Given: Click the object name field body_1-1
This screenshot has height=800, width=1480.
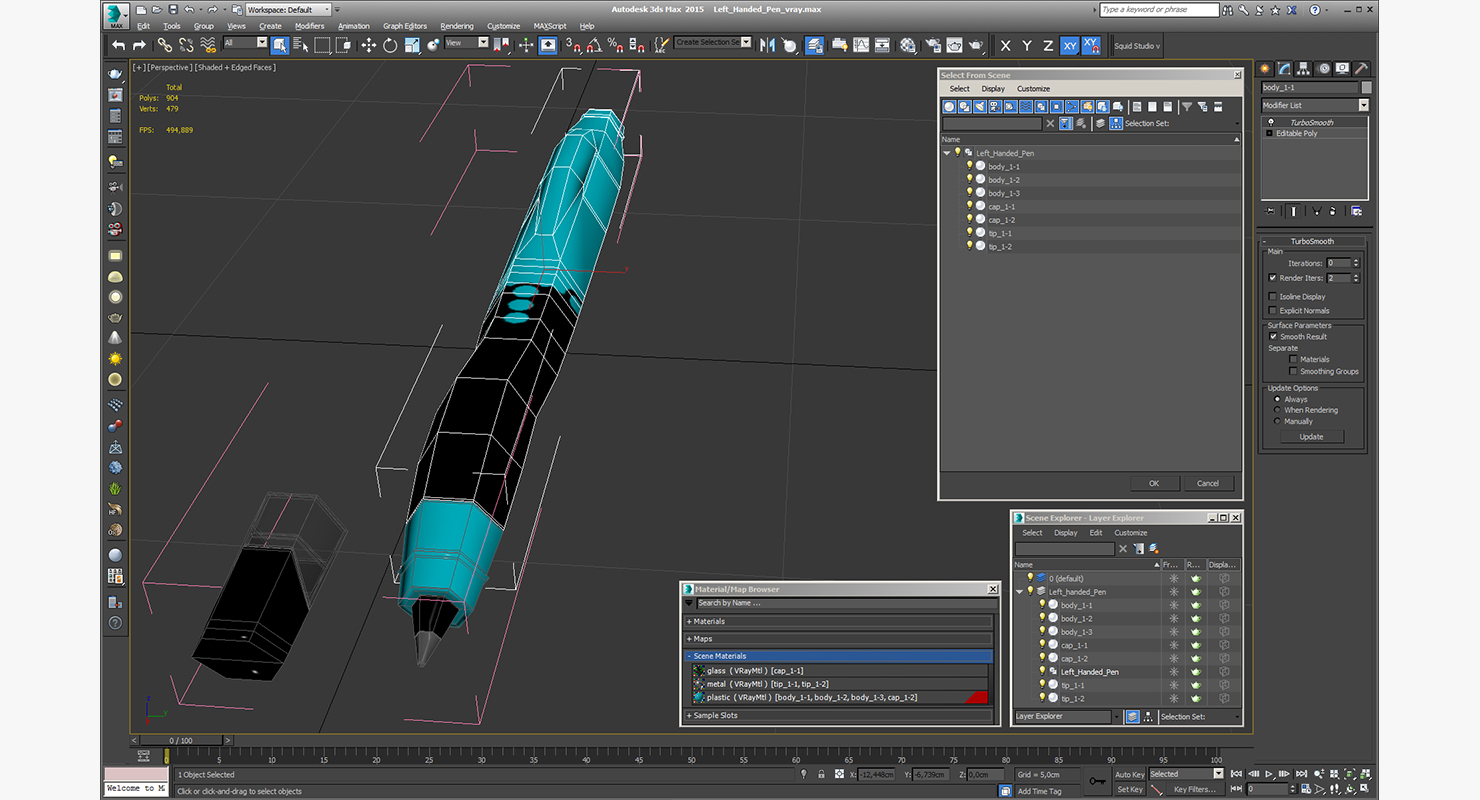Looking at the screenshot, I should pos(1309,88).
